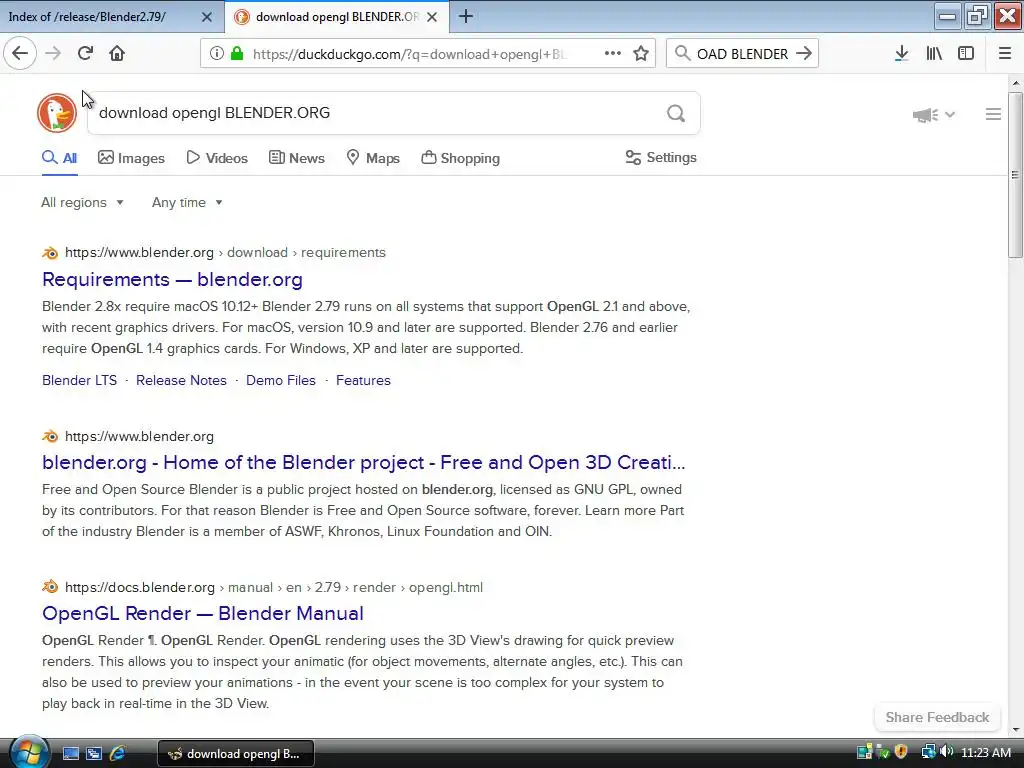Viewport: 1024px width, 768px height.
Task: Click docs.blender.org opengl.html URL breadcrumb
Action: (x=274, y=587)
